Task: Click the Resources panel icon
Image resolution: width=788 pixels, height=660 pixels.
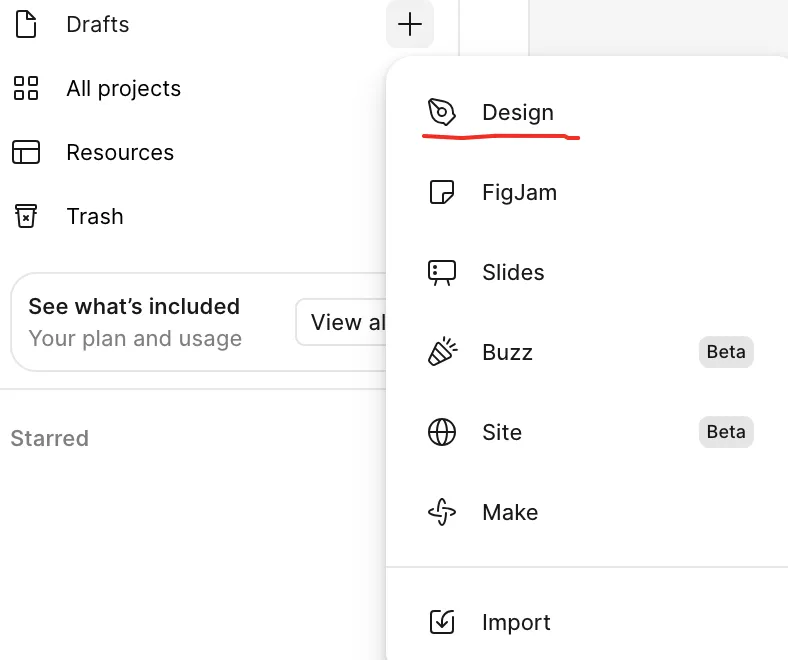Action: click(25, 152)
